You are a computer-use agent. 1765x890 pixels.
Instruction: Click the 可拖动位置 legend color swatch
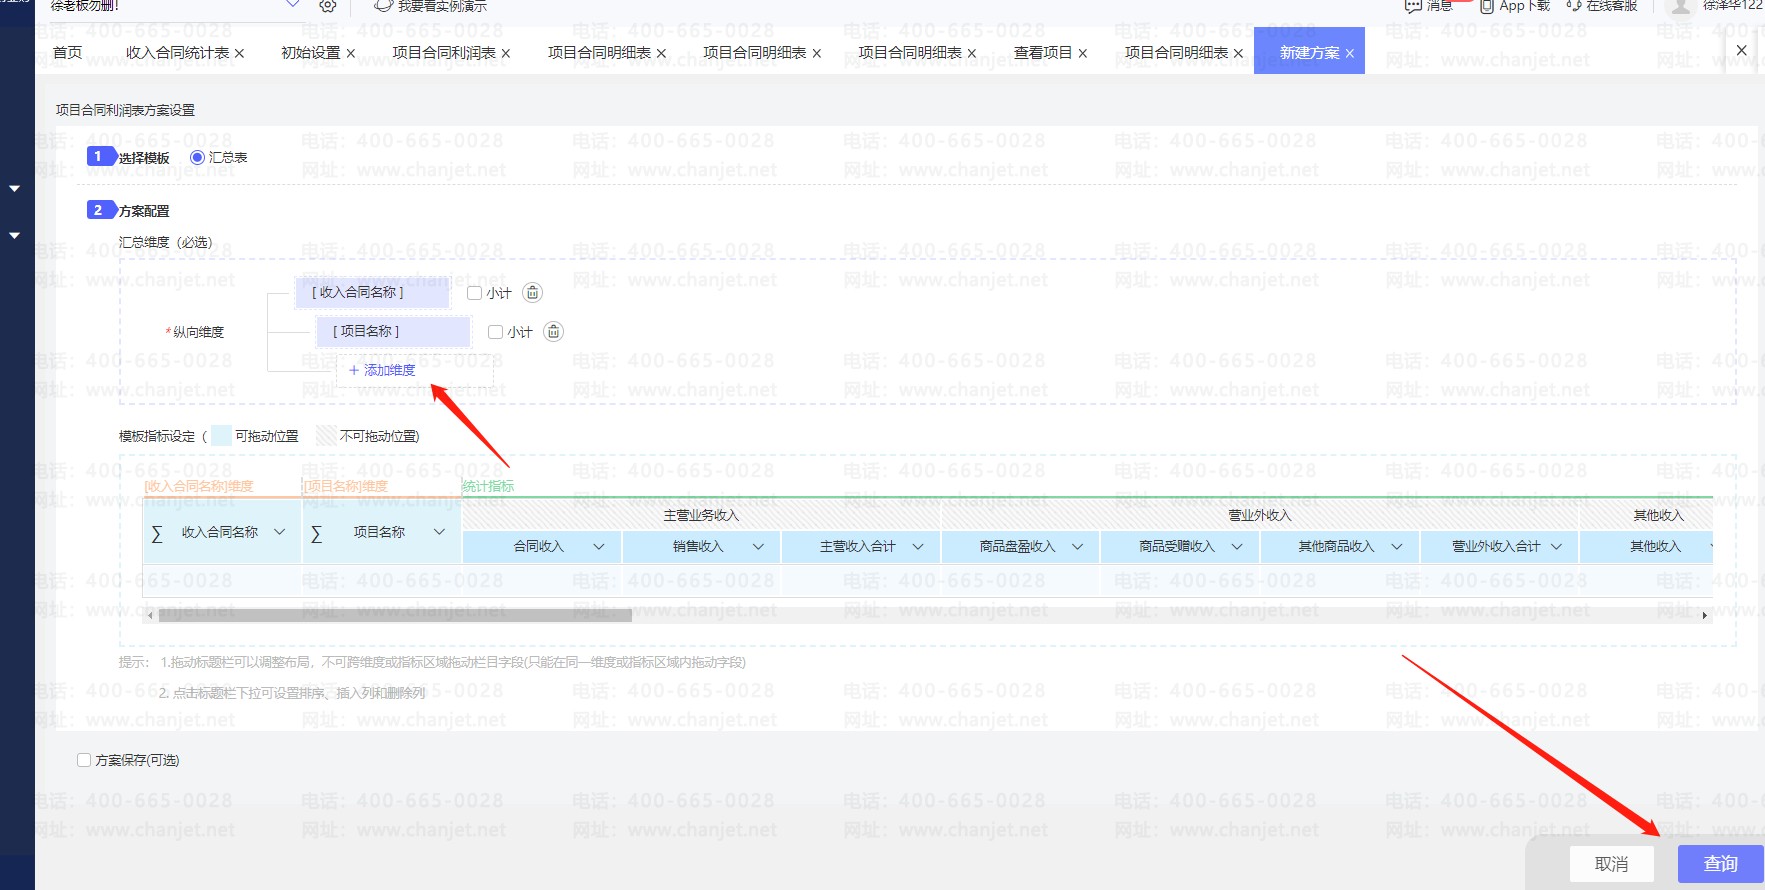click(x=221, y=436)
